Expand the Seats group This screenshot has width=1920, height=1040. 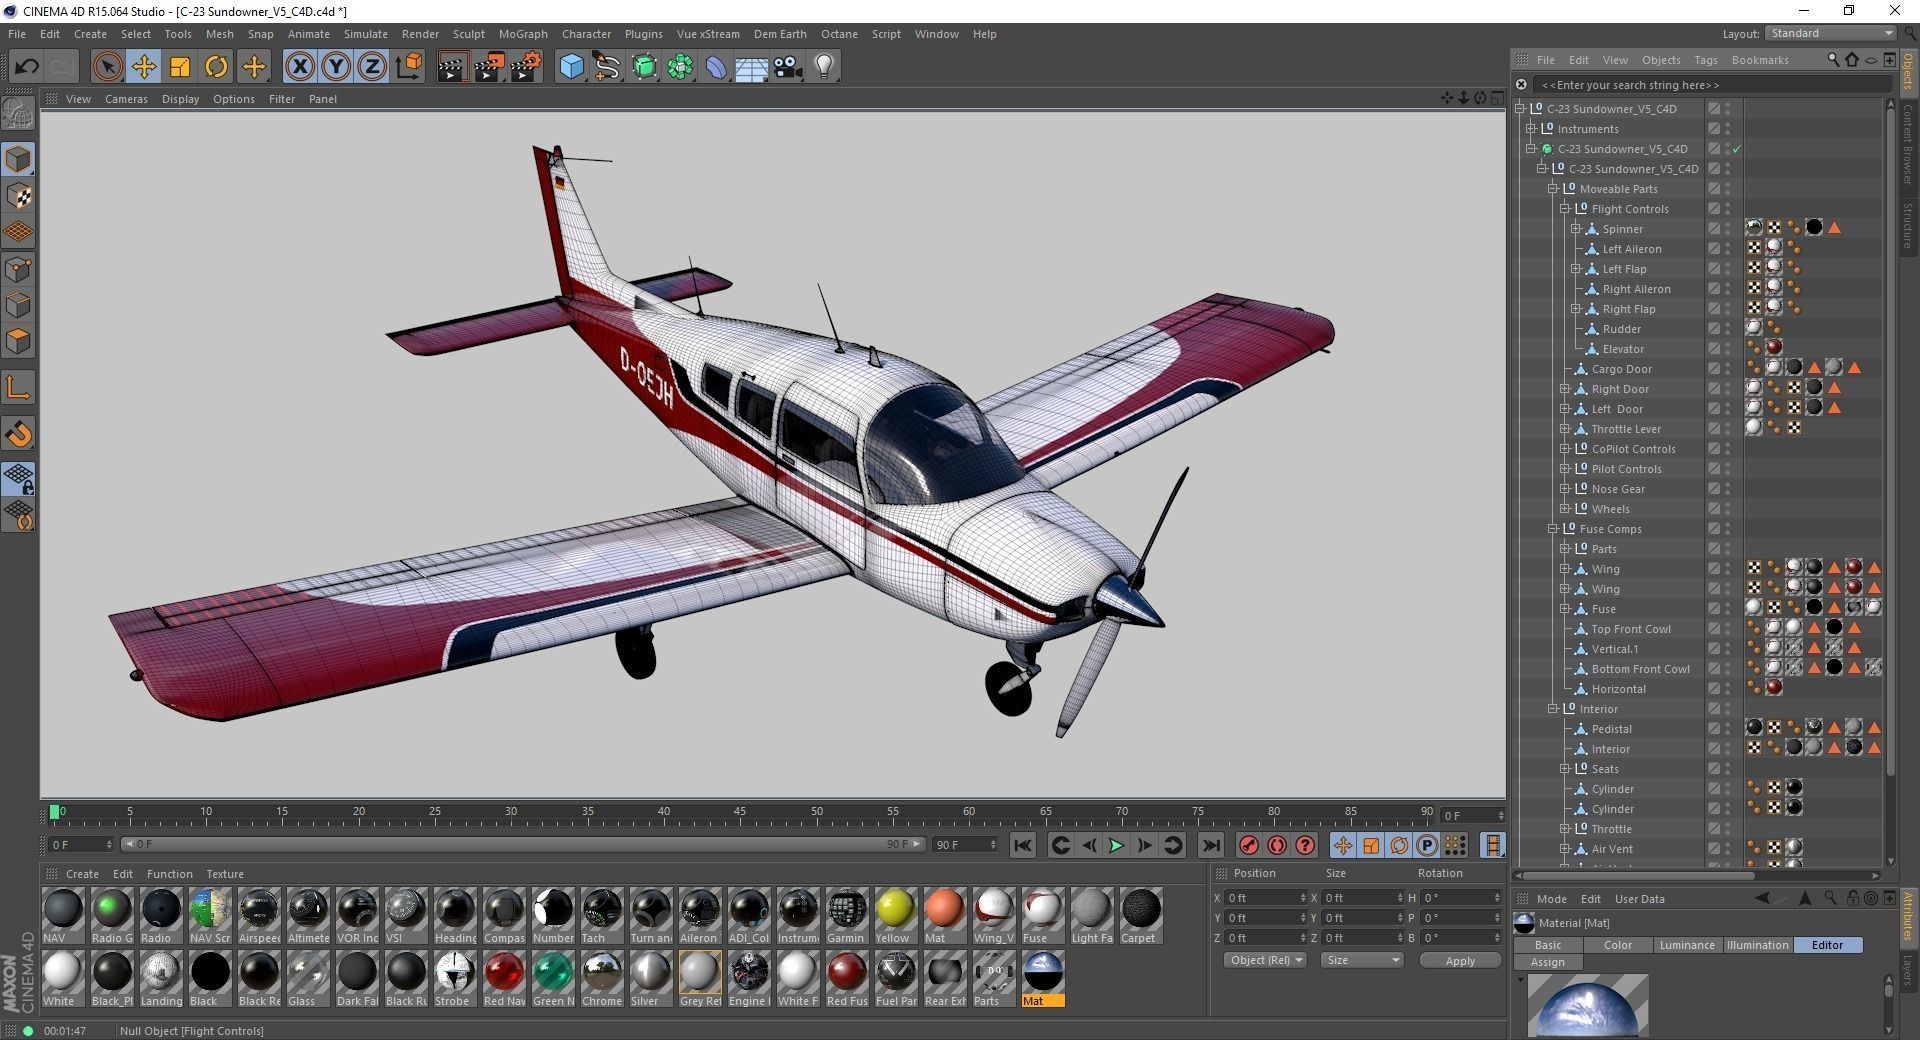click(x=1565, y=769)
